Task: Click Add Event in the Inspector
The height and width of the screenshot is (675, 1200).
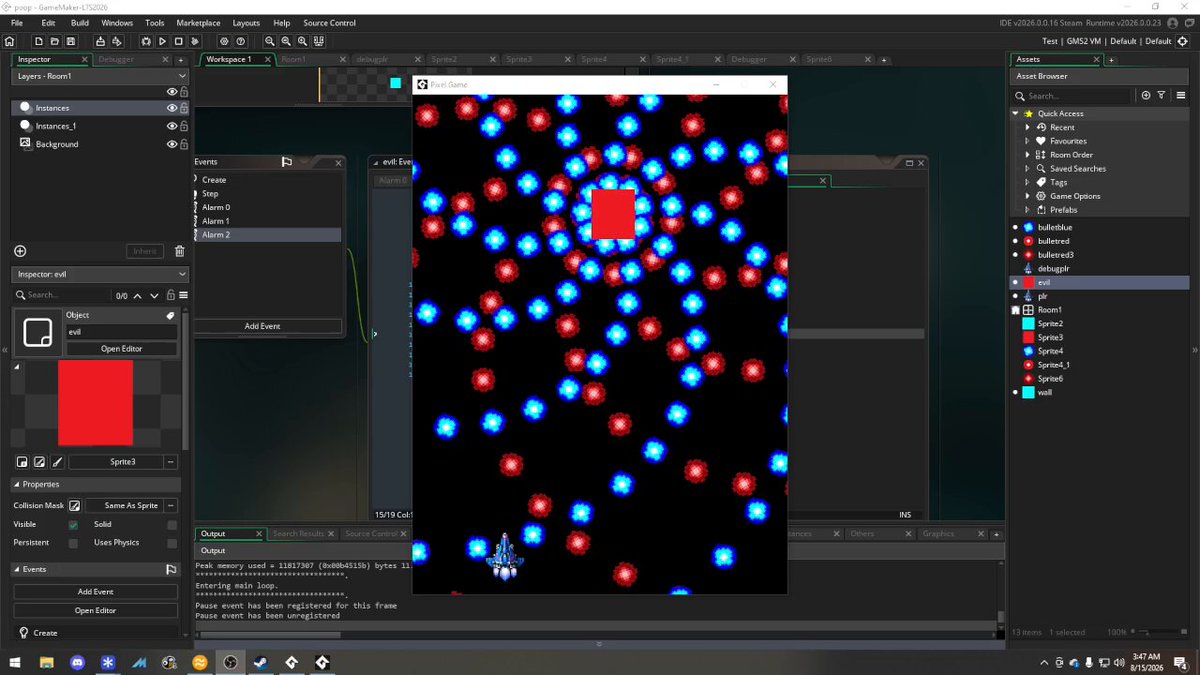Action: [96, 592]
